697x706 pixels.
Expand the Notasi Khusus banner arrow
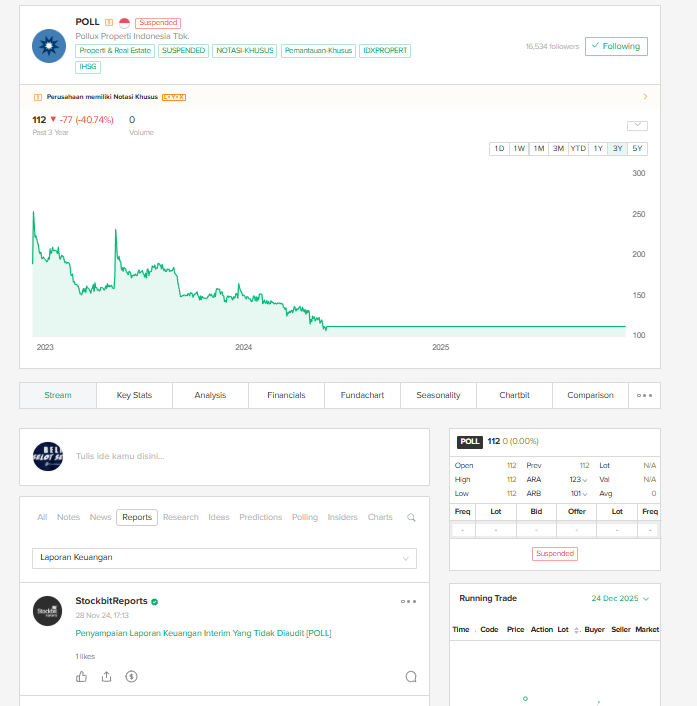[x=645, y=96]
